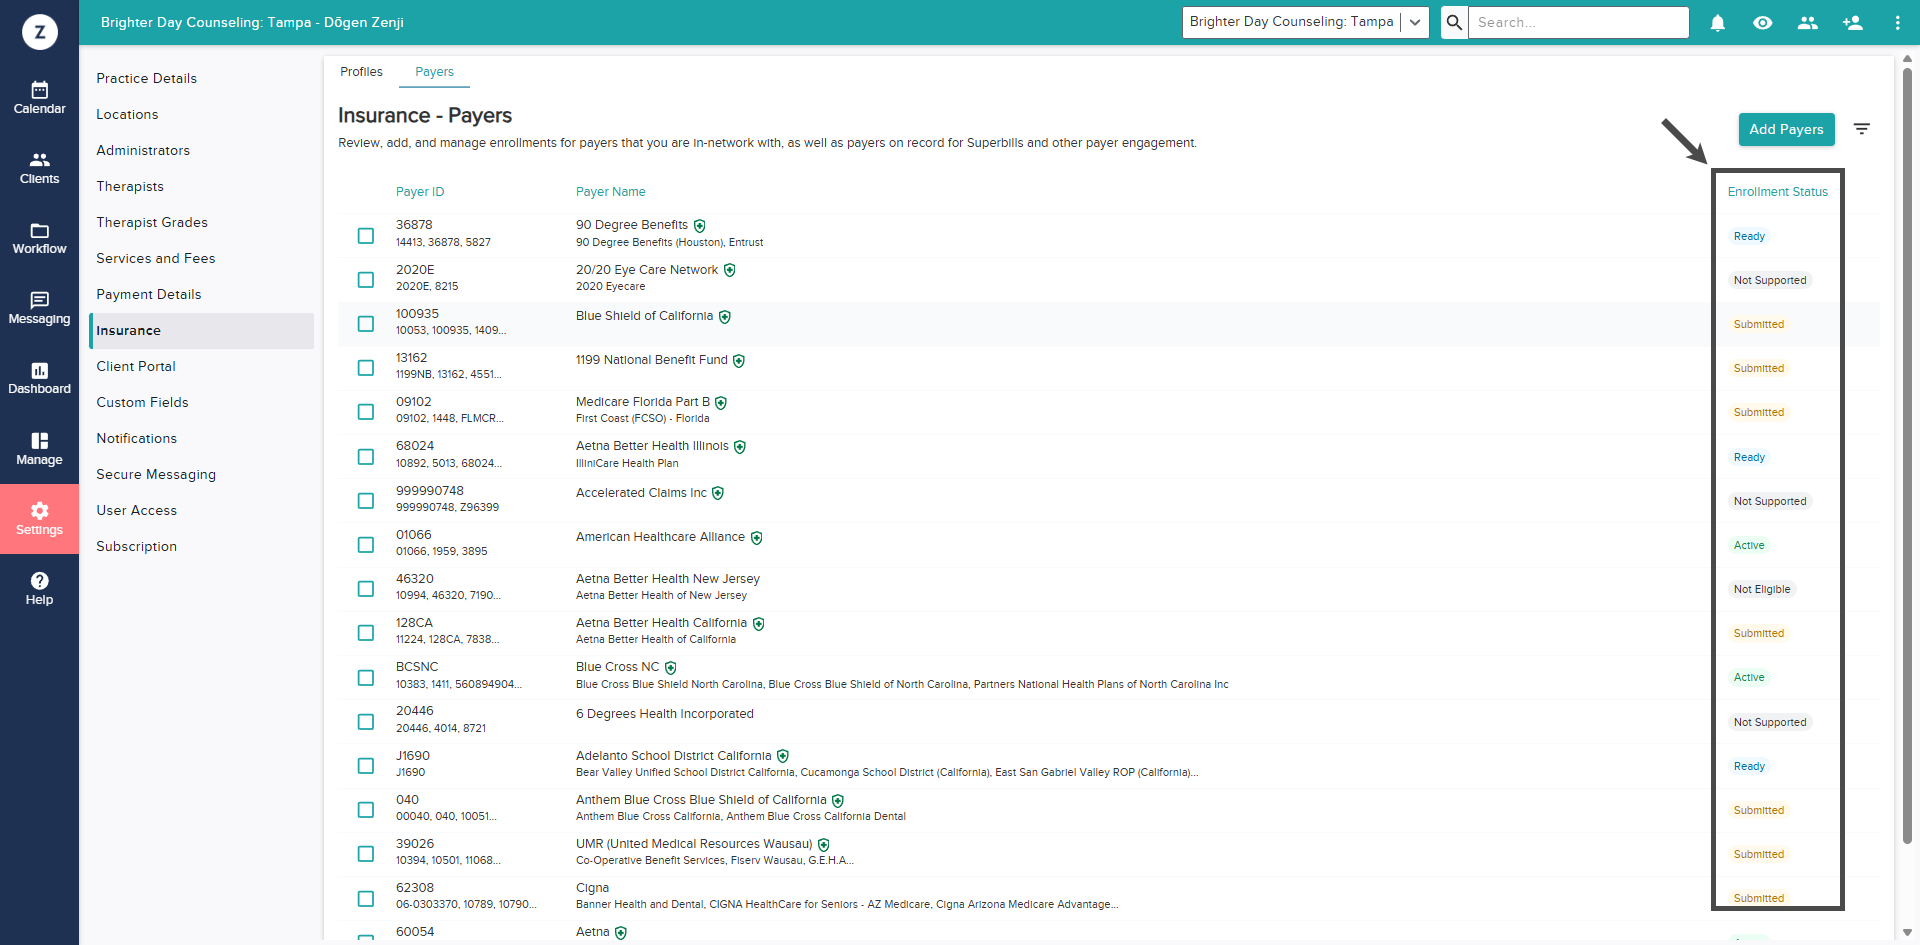The width and height of the screenshot is (1920, 945).
Task: Click the notifications bell icon
Action: click(x=1718, y=22)
